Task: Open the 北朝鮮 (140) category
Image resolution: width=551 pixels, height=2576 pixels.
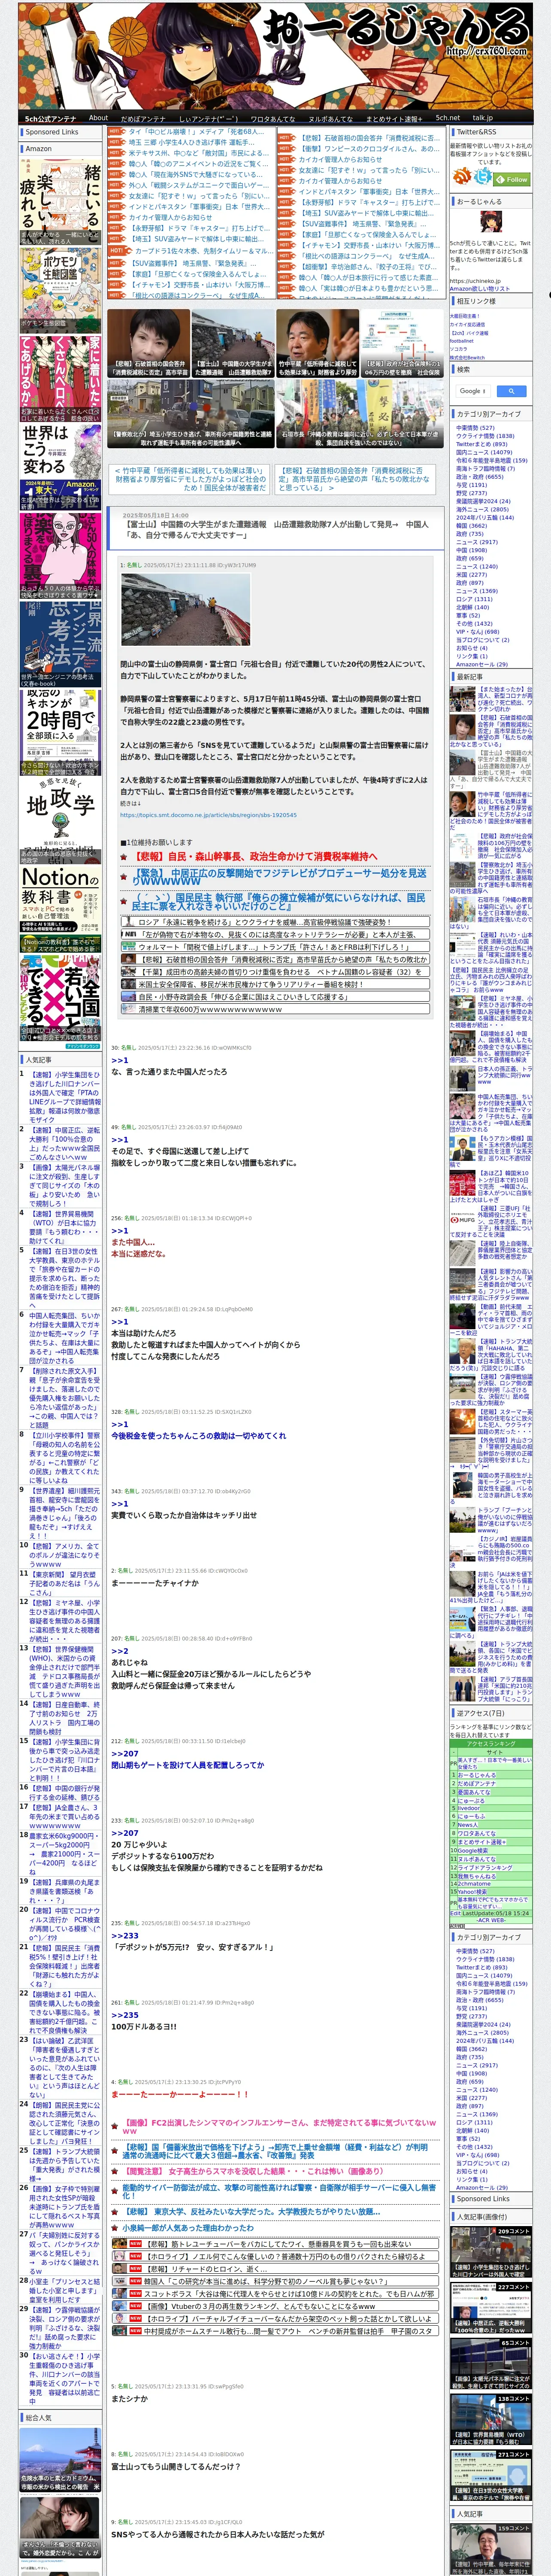Action: point(472,607)
